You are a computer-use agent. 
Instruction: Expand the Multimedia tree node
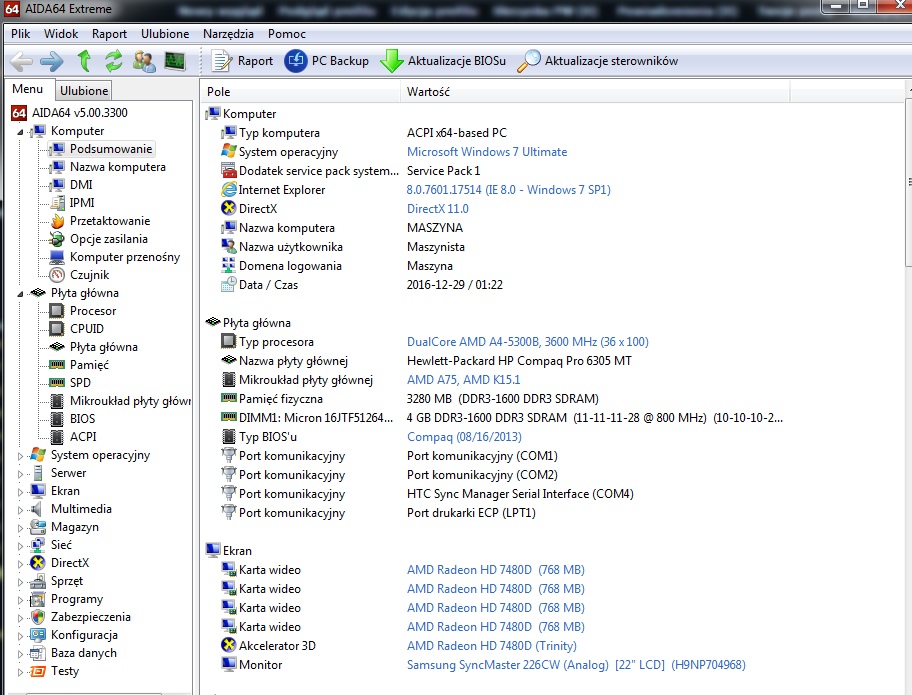[20, 510]
